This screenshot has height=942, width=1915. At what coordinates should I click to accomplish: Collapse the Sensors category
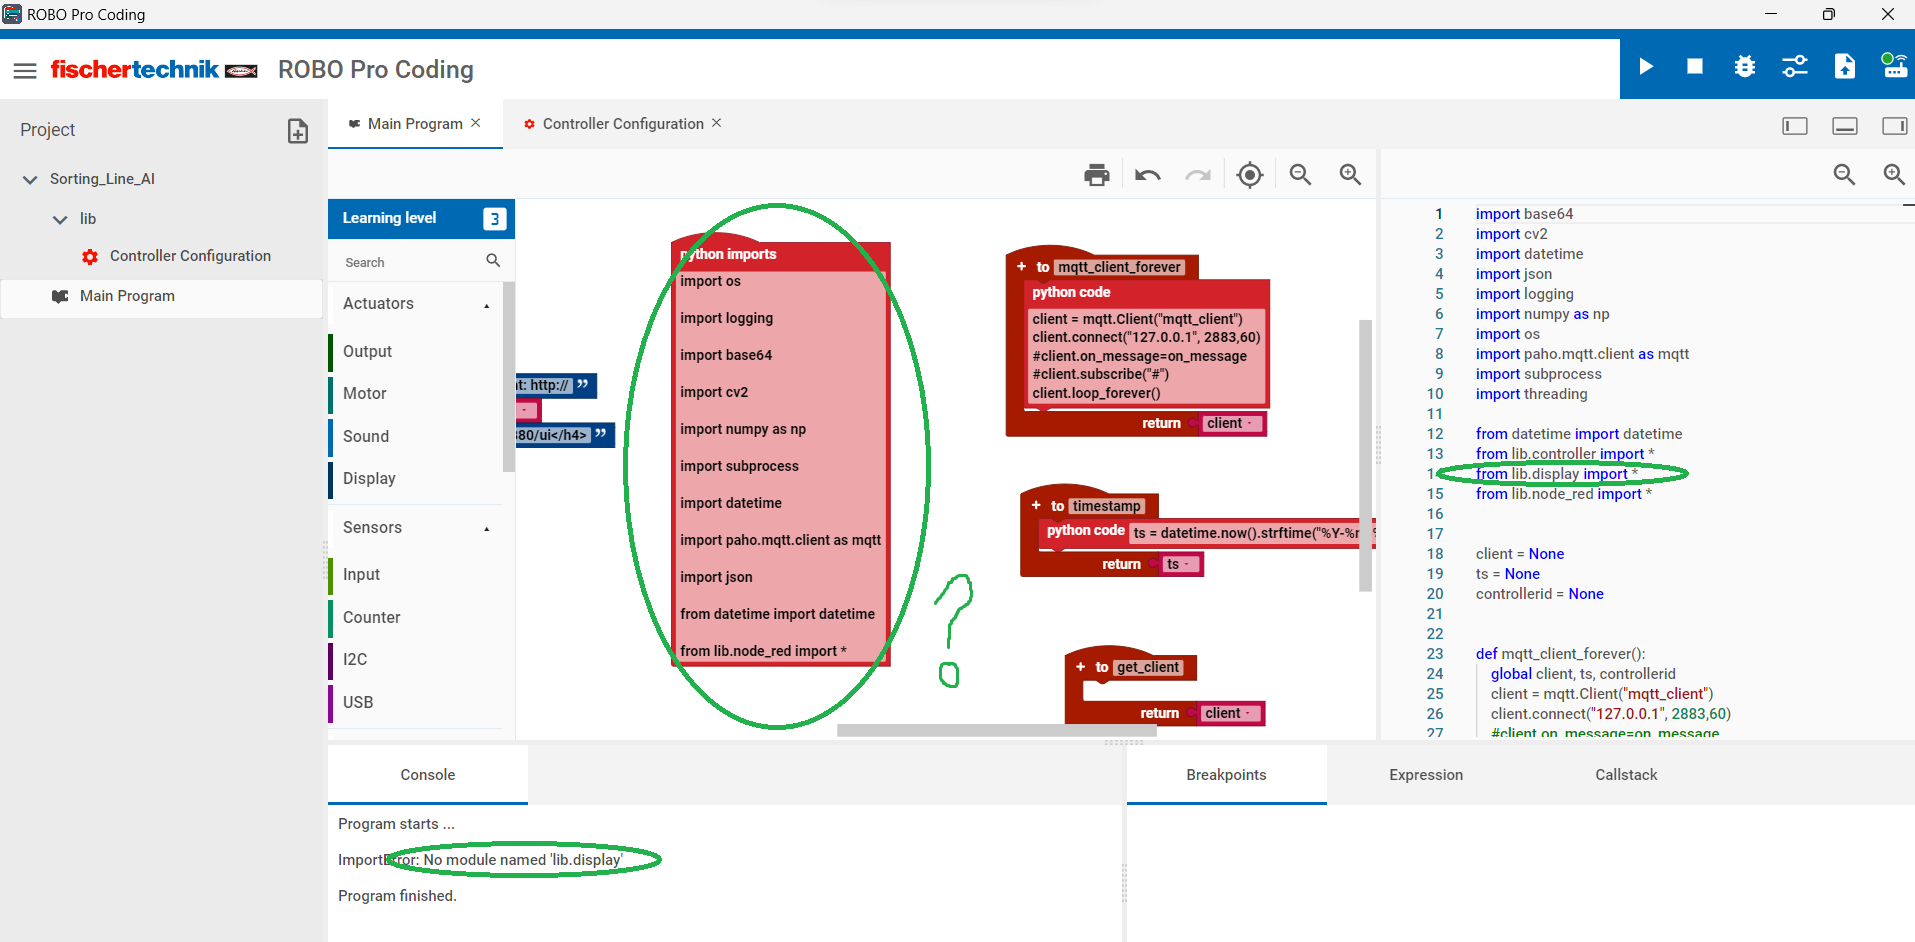[x=487, y=529]
